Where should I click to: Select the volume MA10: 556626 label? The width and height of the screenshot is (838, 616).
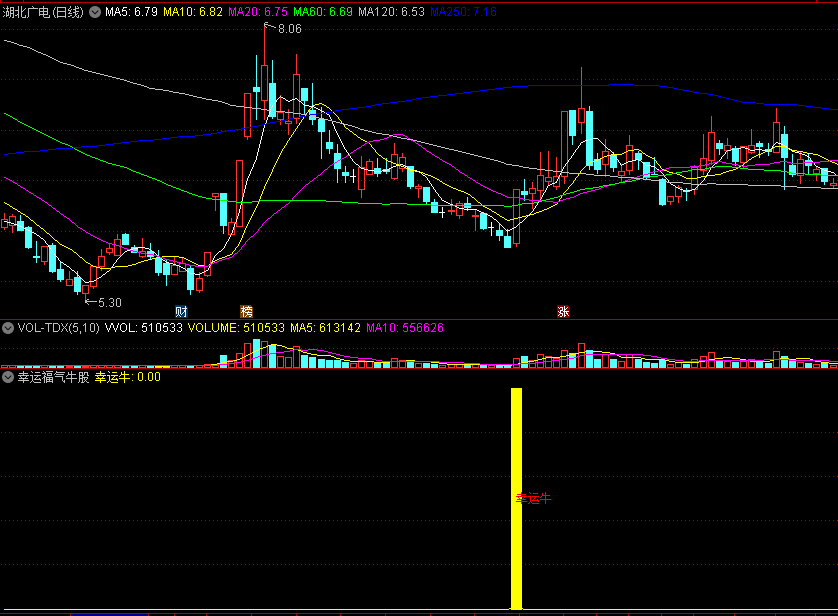click(405, 328)
